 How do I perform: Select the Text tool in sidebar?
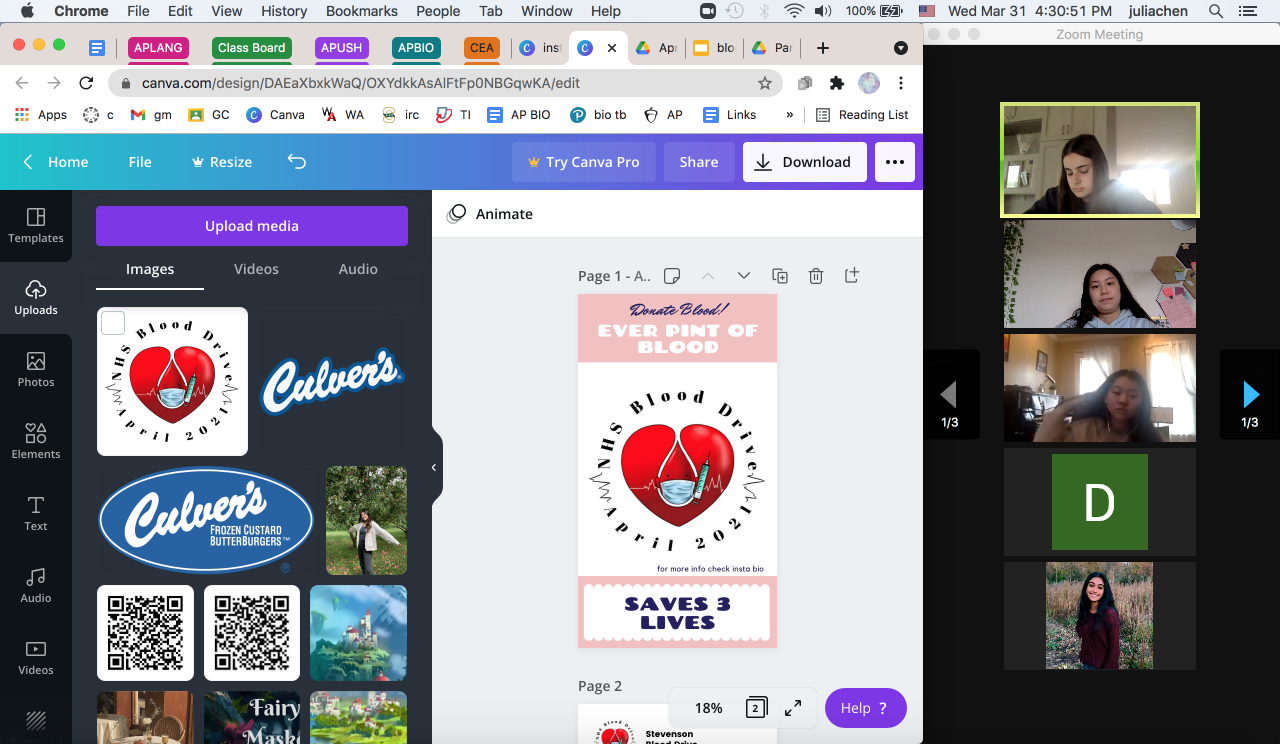tap(36, 514)
